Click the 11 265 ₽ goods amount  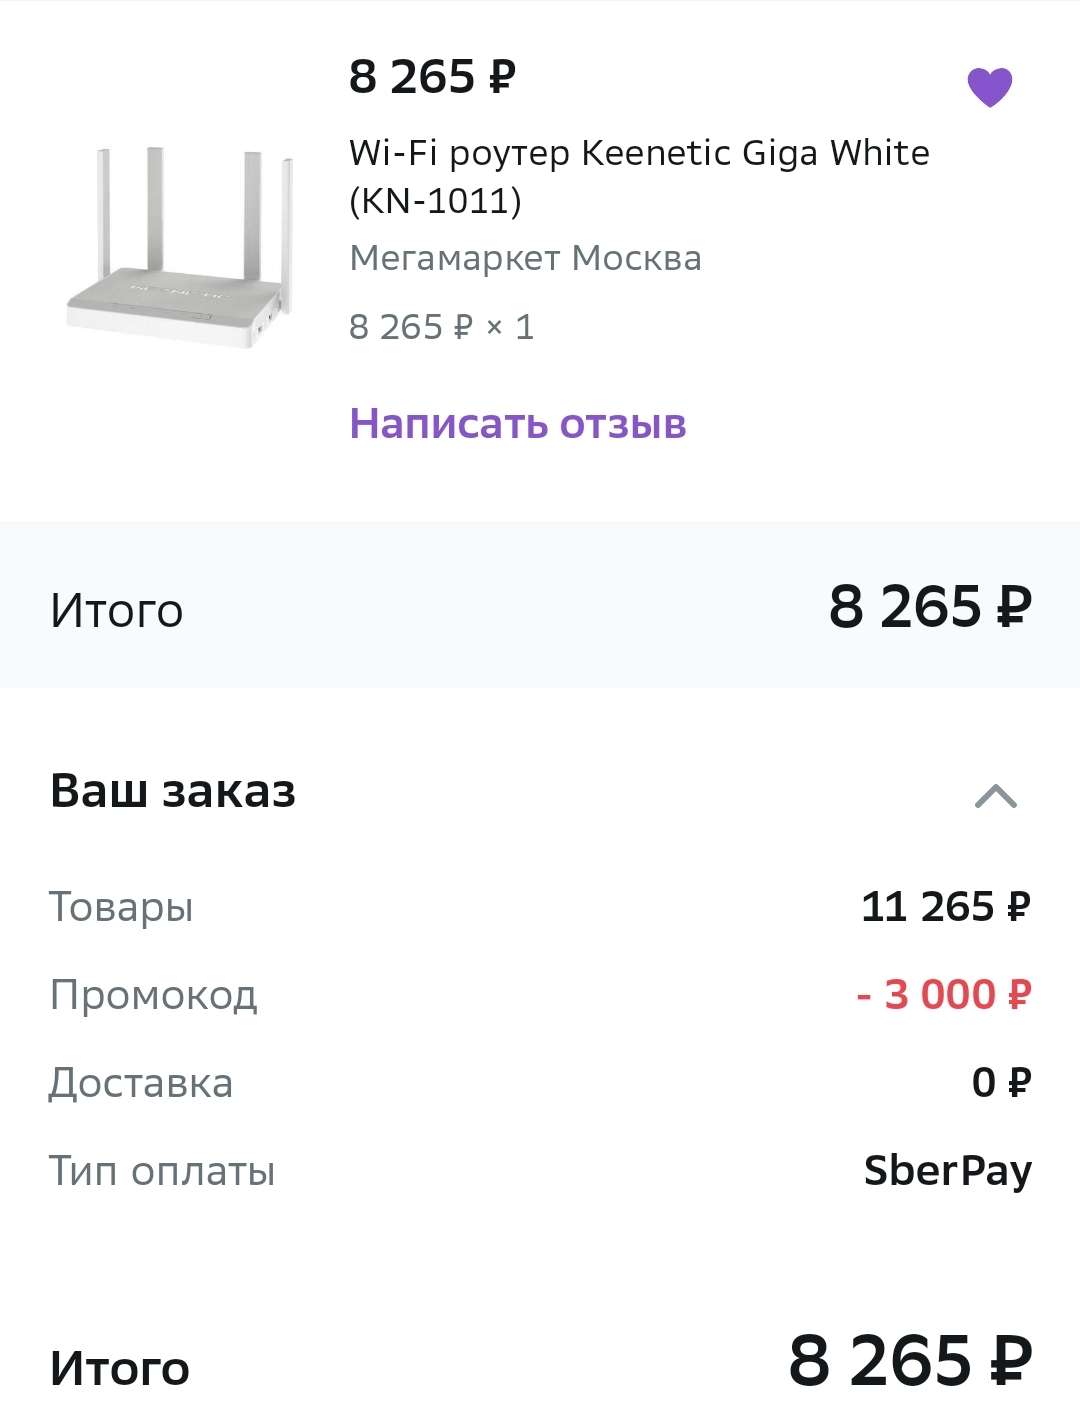coord(945,907)
